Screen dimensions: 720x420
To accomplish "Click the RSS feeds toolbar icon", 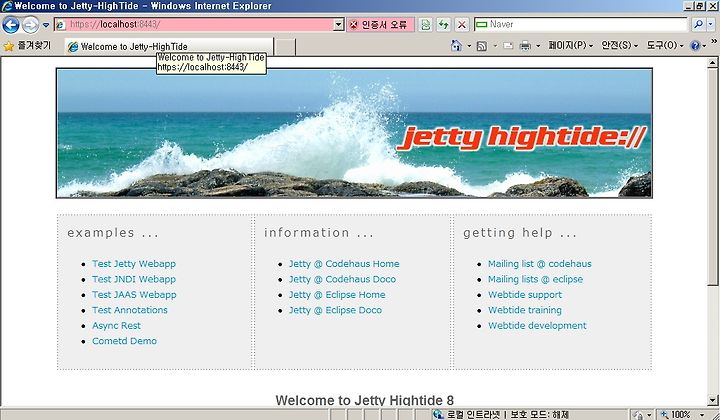I will click(x=482, y=46).
